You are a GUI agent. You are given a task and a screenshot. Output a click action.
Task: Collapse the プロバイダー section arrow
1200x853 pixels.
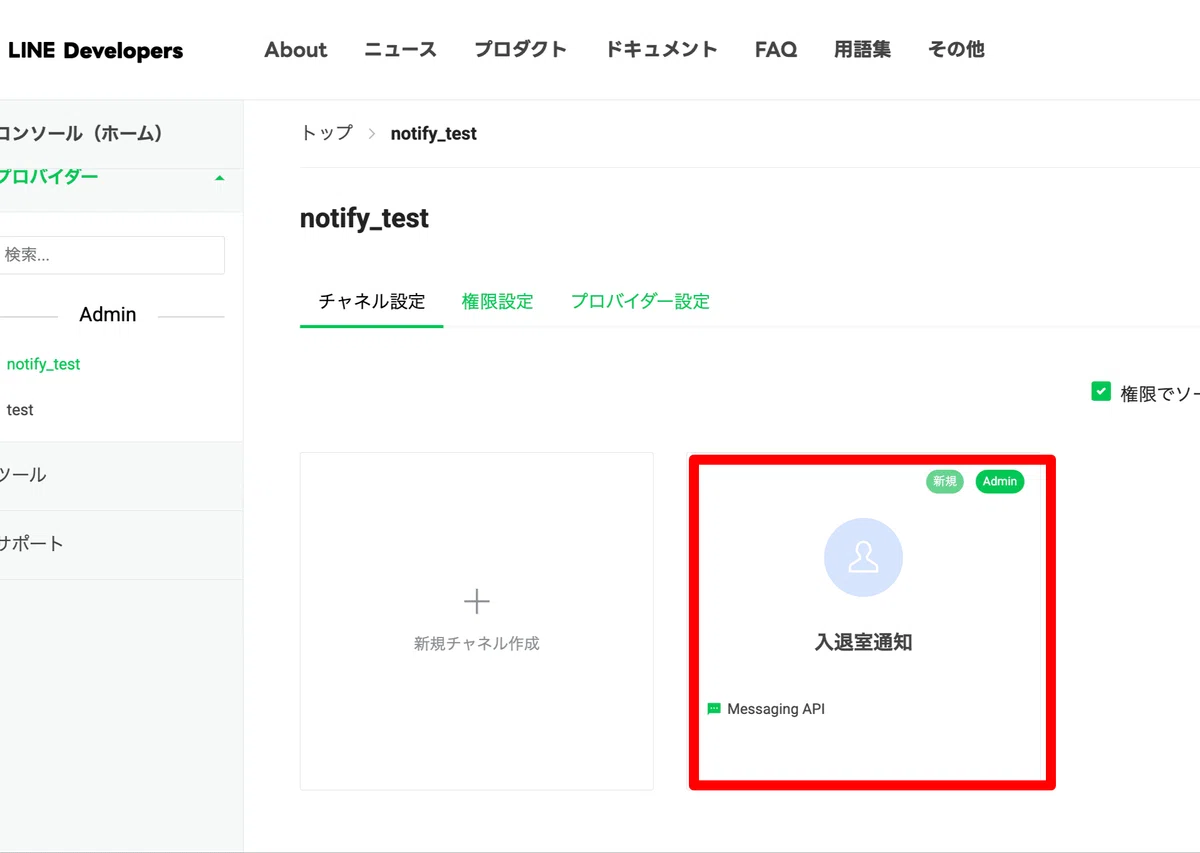tap(219, 178)
